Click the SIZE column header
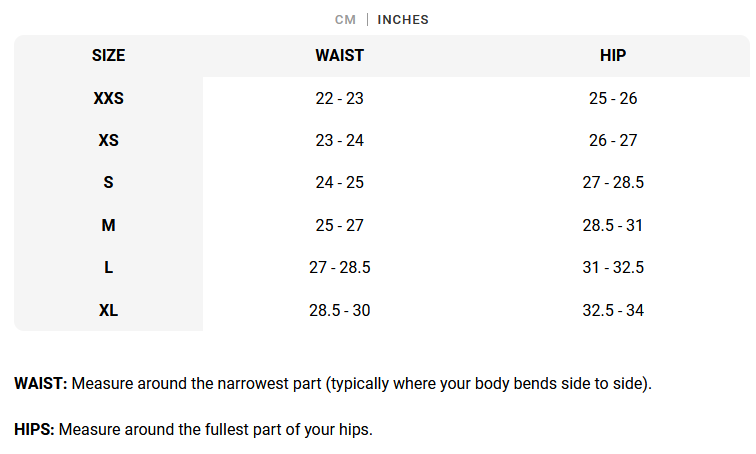 [108, 56]
